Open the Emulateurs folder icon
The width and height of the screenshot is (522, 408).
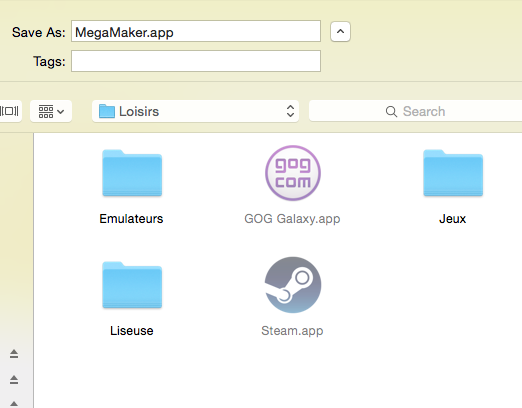[132, 173]
